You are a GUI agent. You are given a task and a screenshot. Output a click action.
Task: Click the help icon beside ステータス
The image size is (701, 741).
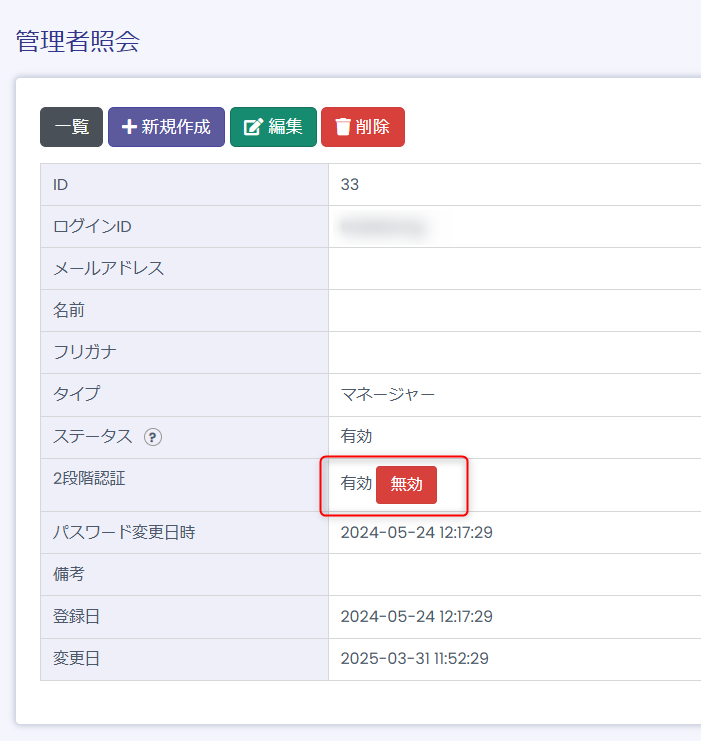click(x=153, y=436)
